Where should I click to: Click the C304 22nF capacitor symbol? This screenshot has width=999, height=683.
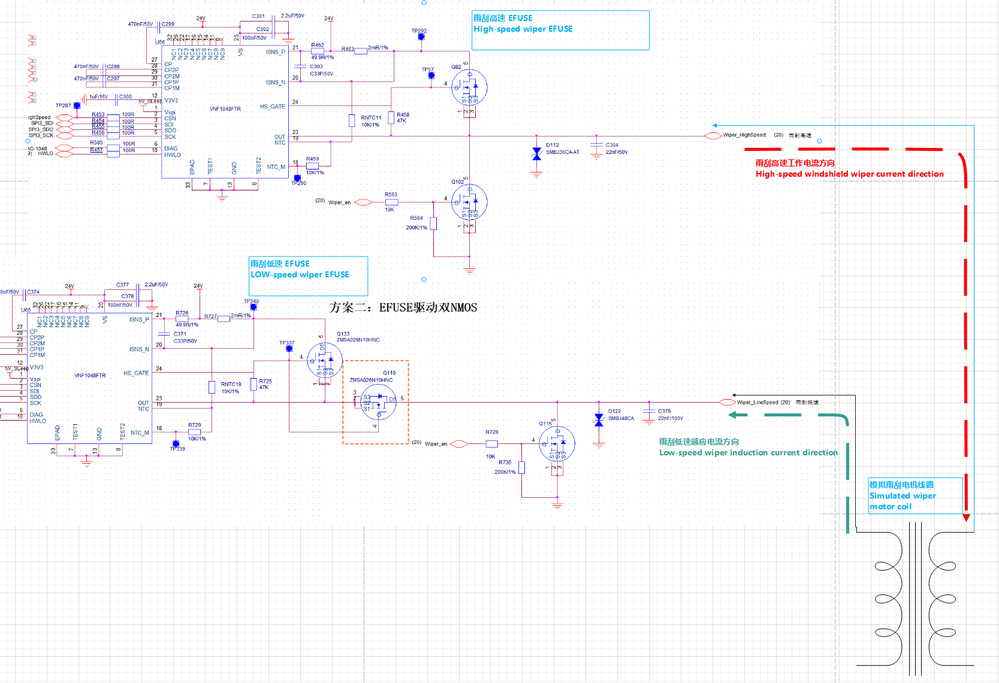pos(596,147)
